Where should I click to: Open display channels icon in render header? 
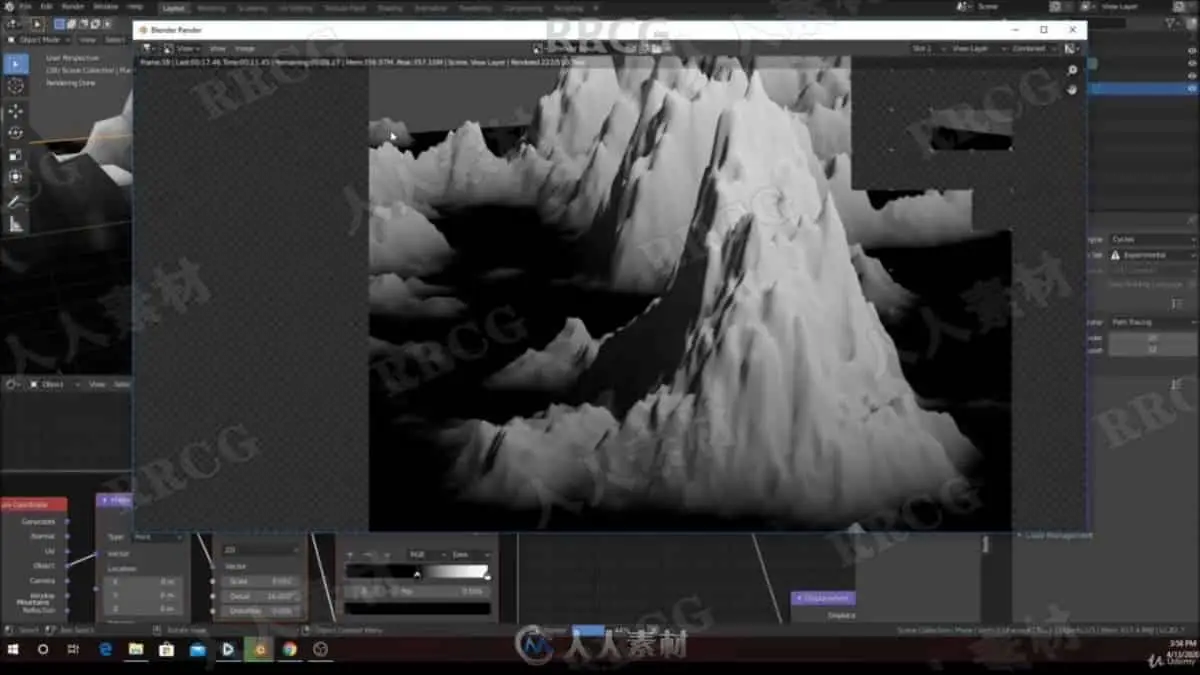coord(1073,48)
